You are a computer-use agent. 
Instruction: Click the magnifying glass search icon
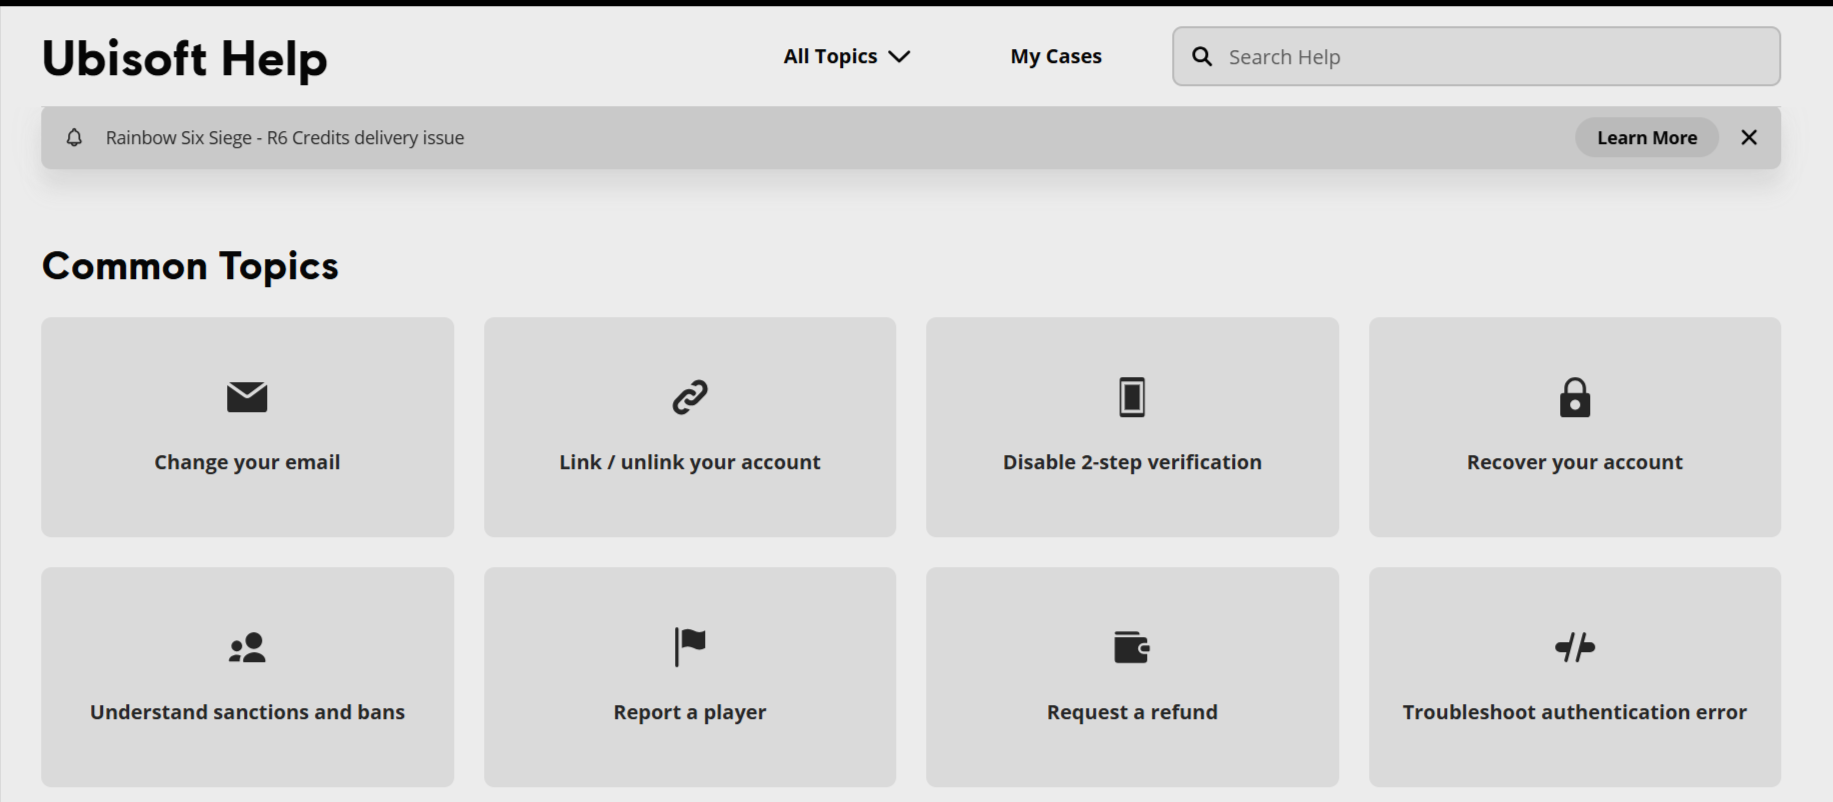click(x=1202, y=57)
